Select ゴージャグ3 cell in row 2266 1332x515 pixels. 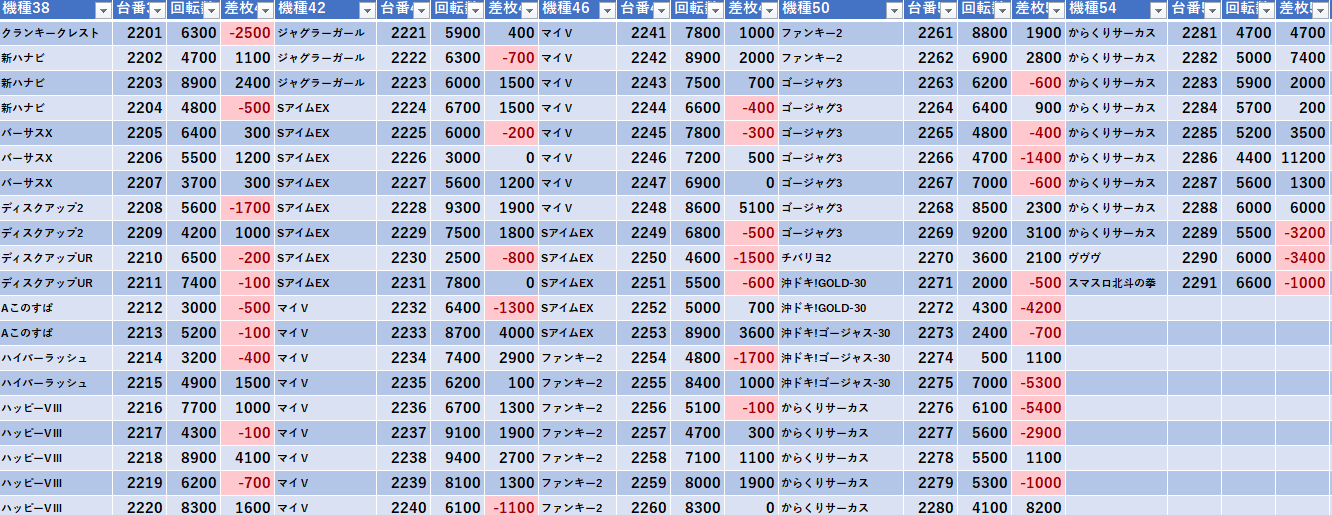tap(841, 158)
